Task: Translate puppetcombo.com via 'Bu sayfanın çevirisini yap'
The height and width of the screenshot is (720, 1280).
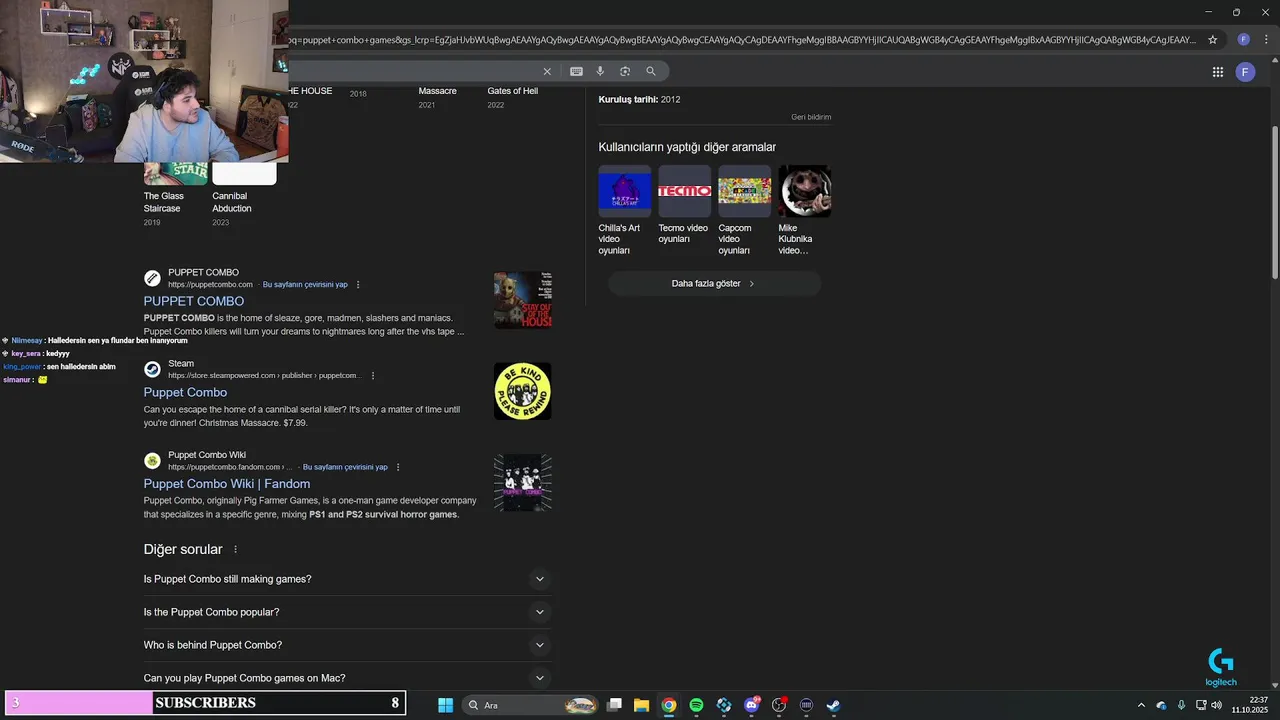Action: (305, 285)
